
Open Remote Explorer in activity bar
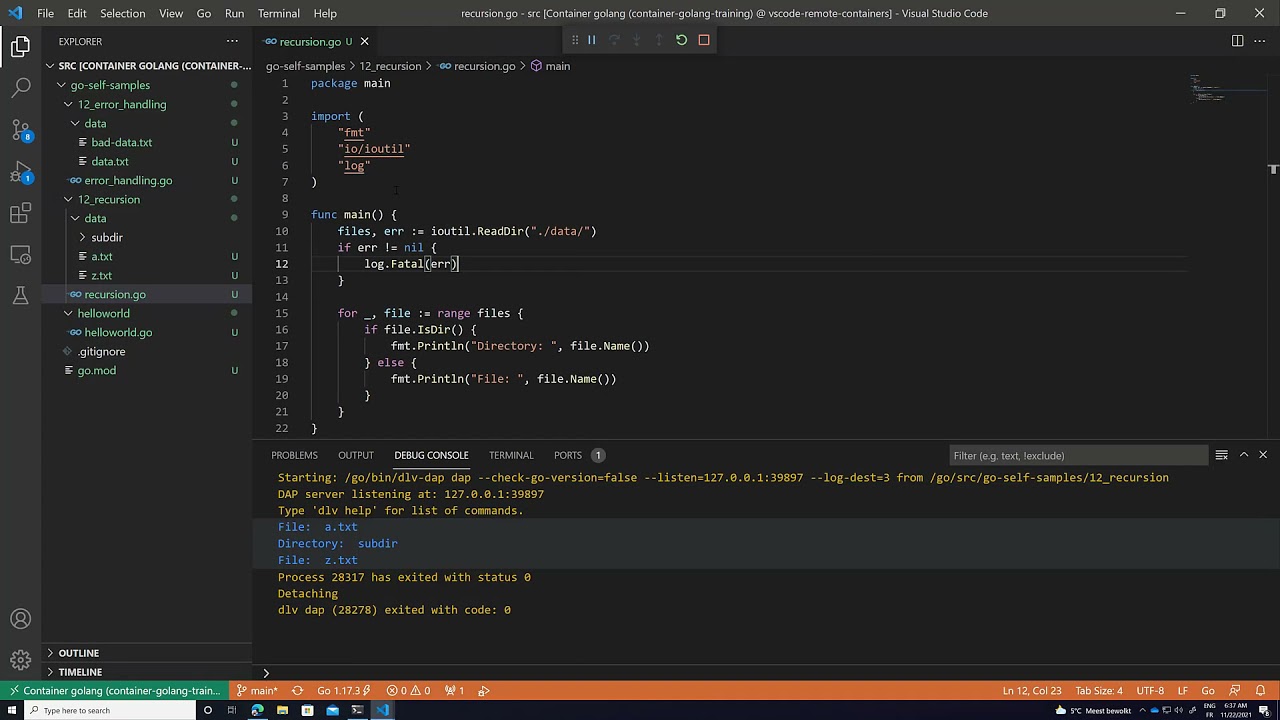tap(20, 255)
